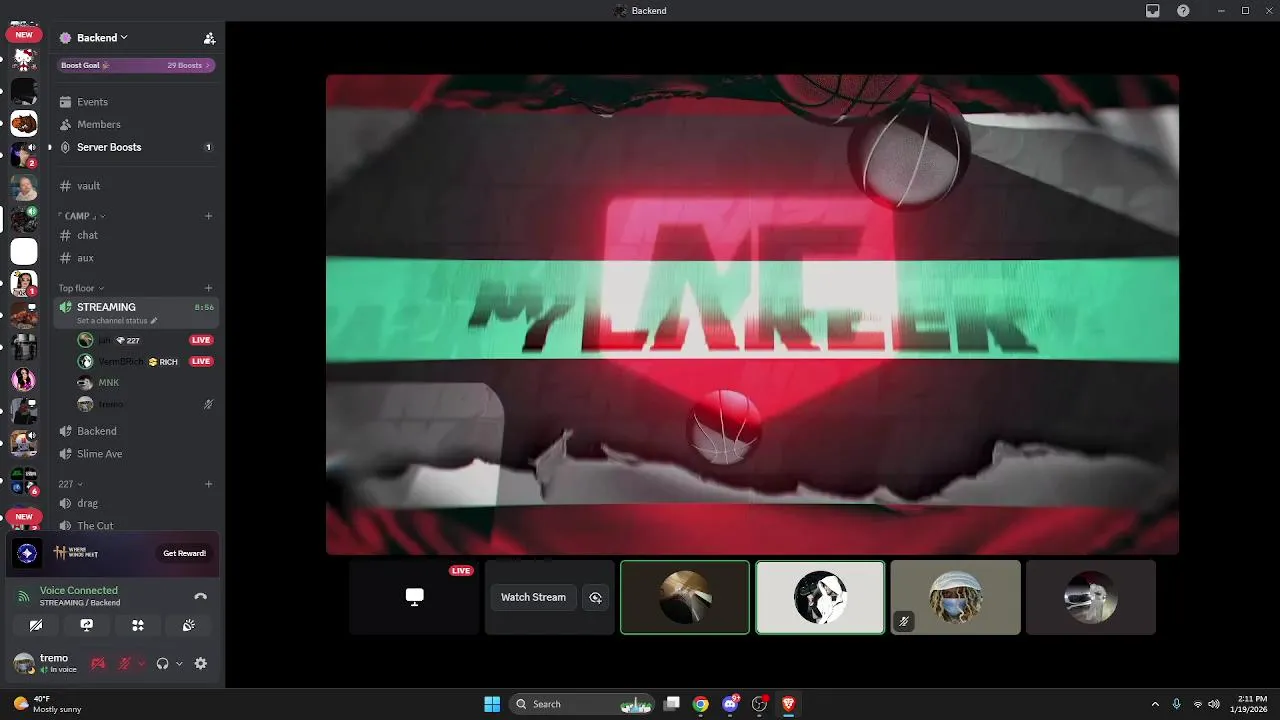1280x720 pixels.
Task: Click the share your screen button
Action: click(x=87, y=625)
